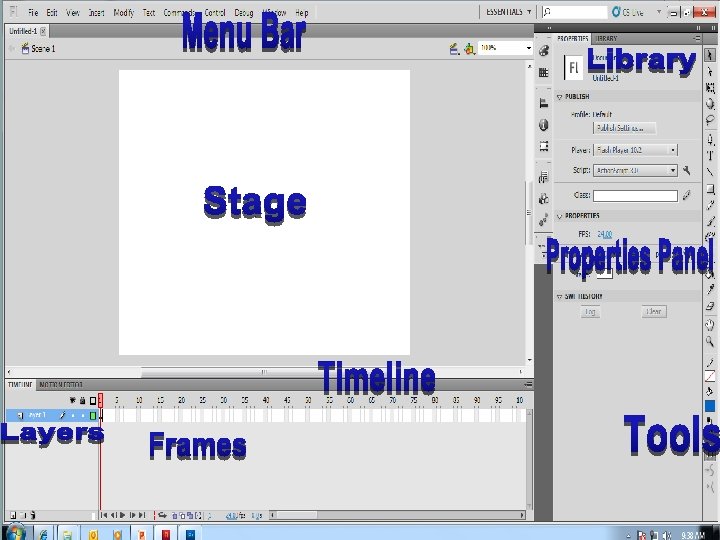Select the Line tool
Viewport: 720px width, 540px height.
coord(710,172)
